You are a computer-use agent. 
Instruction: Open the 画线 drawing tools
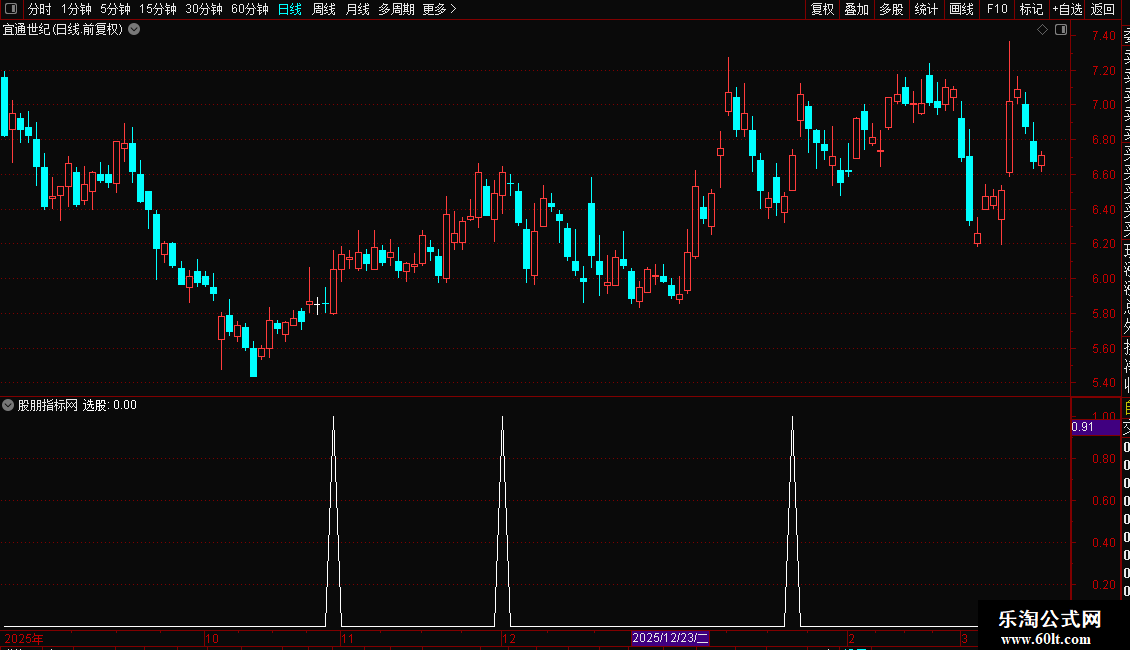point(961,9)
